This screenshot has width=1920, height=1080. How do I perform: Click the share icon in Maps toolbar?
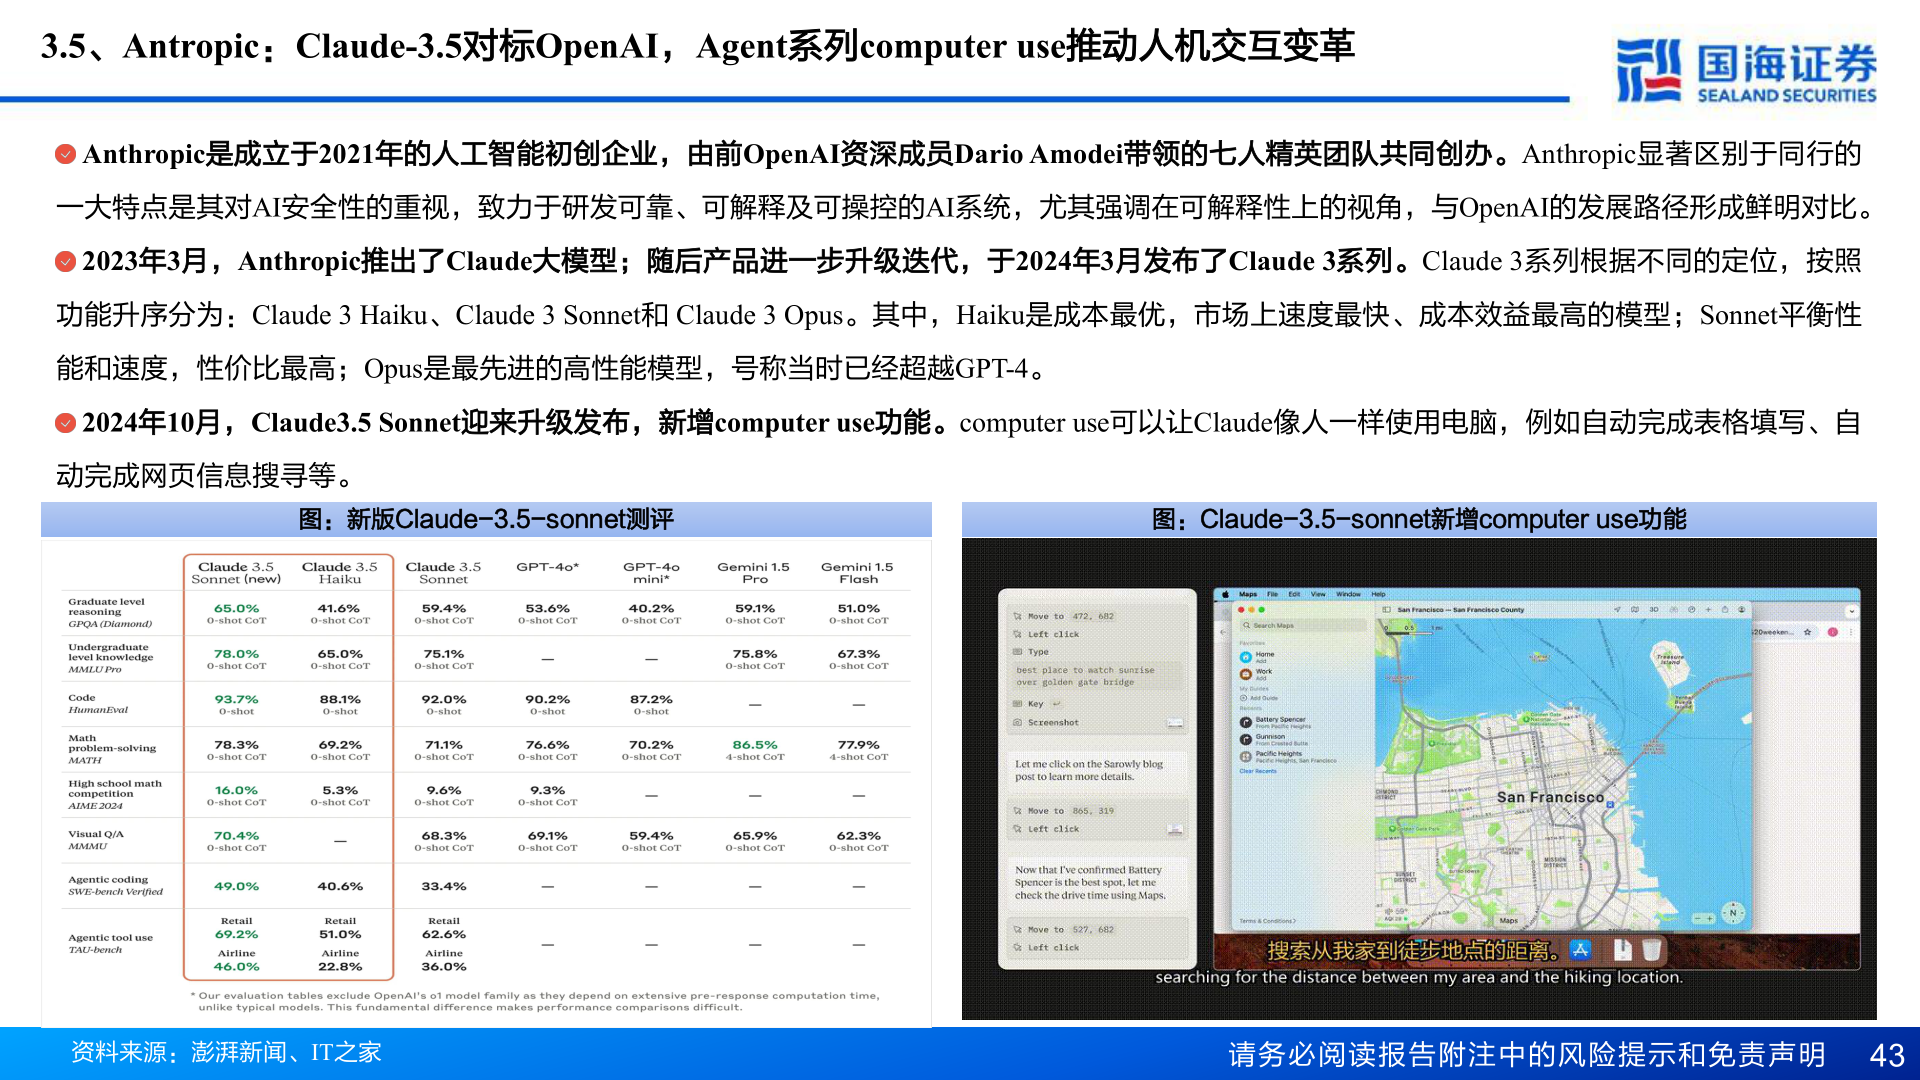pyautogui.click(x=1725, y=610)
